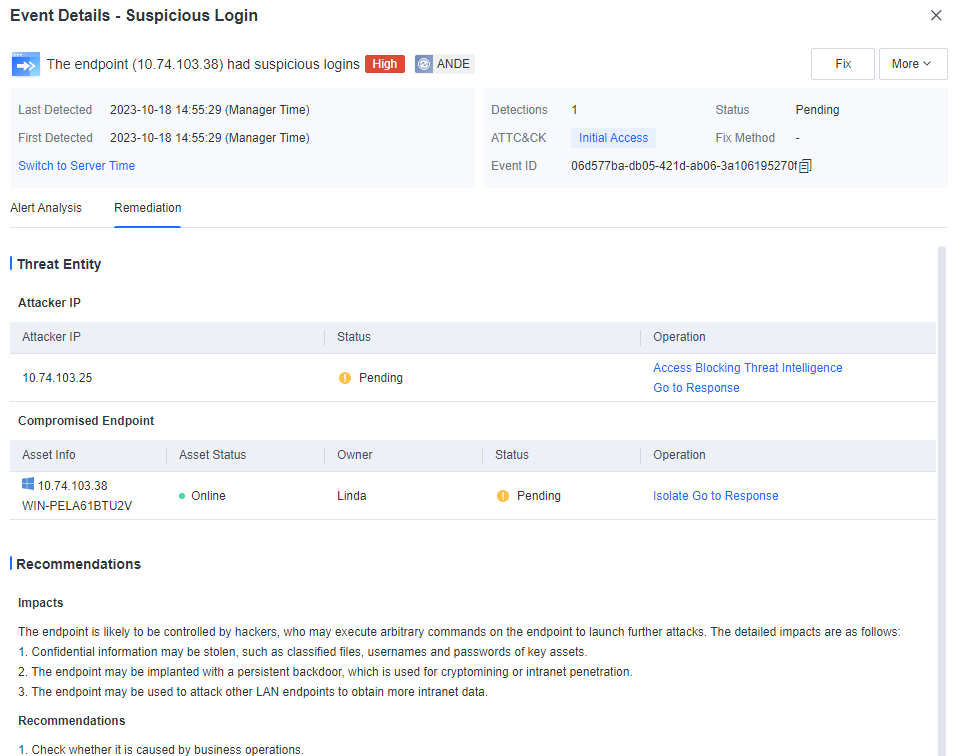Copy the Event ID using copy icon
The image size is (963, 756).
[806, 166]
